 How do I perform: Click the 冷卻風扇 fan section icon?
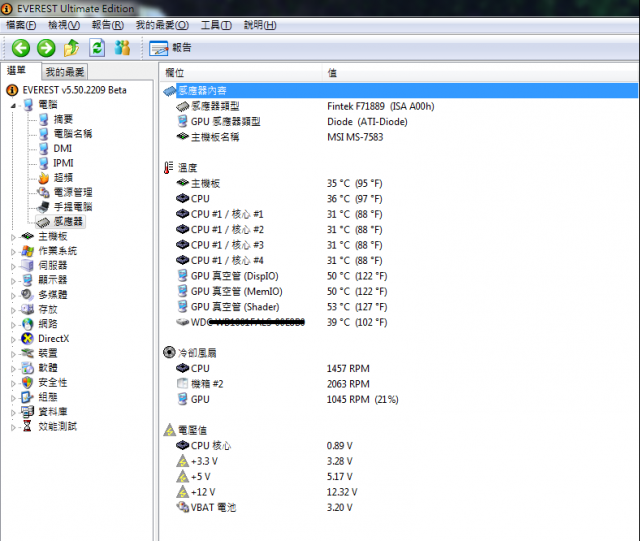click(169, 352)
